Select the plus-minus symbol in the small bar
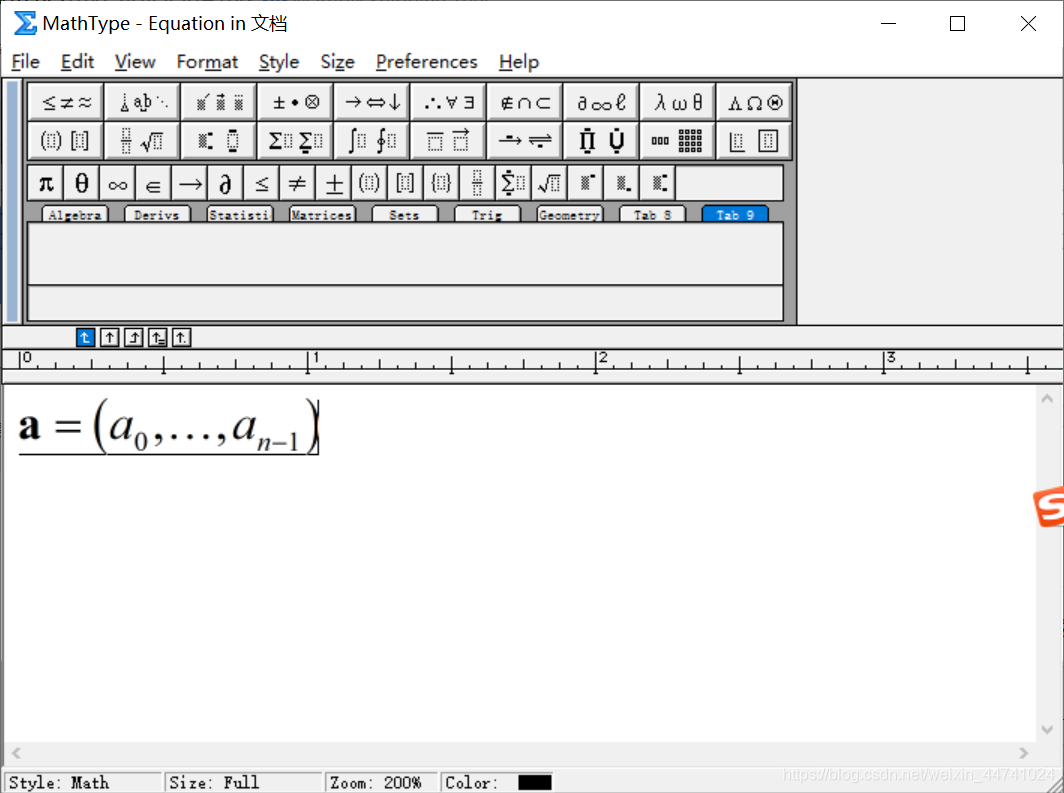The image size is (1064, 793). click(x=333, y=182)
